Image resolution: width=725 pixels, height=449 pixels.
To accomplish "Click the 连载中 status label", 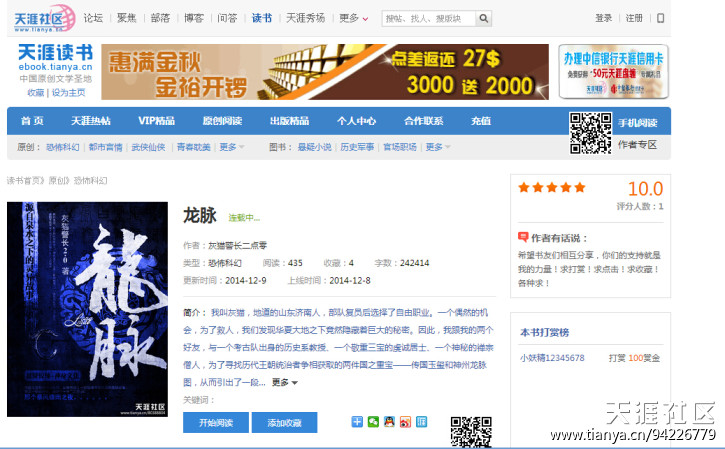I will (244, 218).
